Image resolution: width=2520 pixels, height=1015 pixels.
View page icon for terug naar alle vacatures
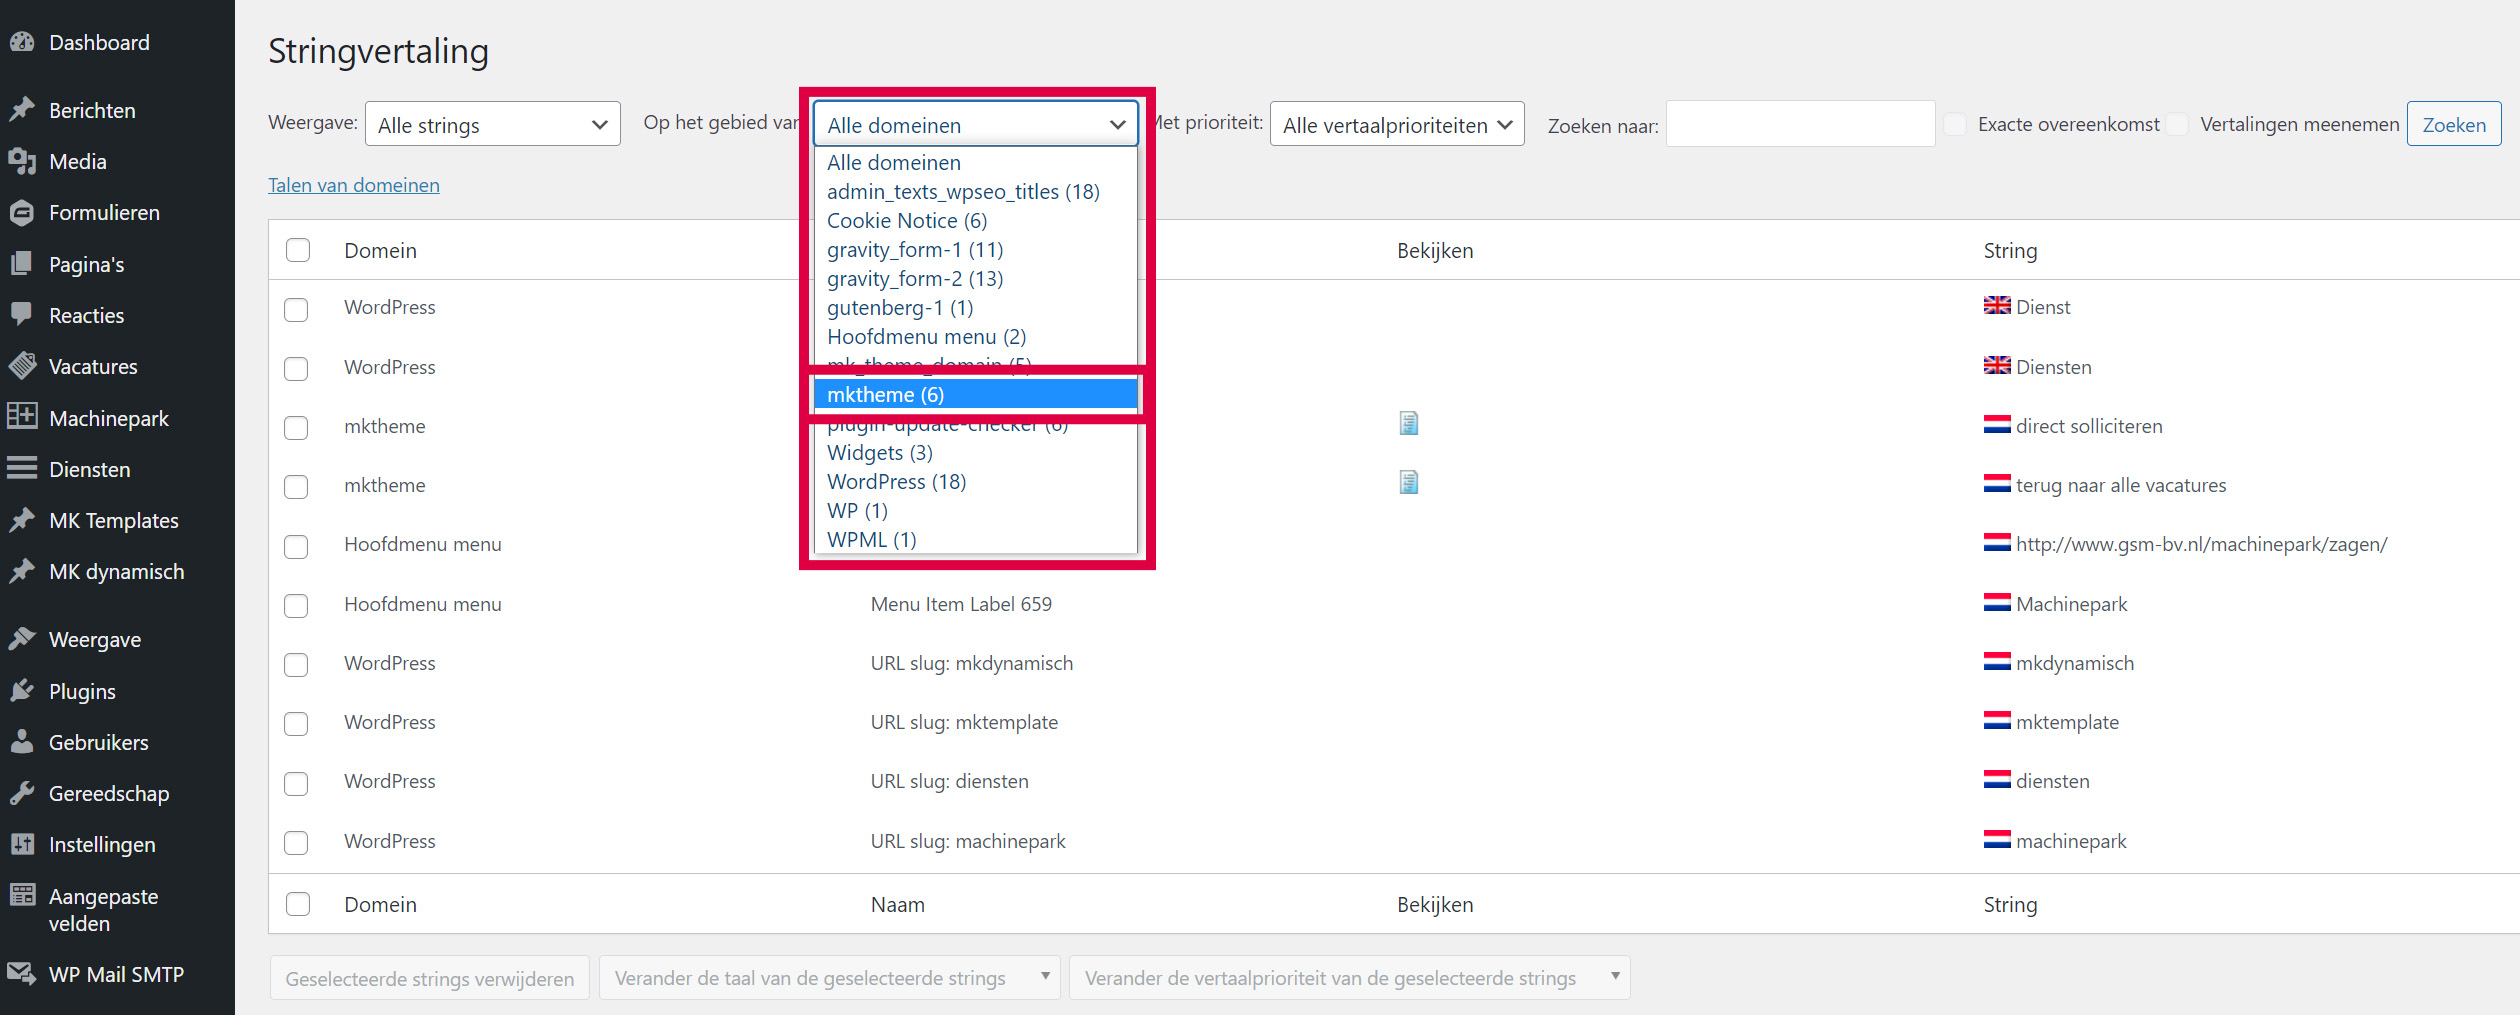[1409, 483]
